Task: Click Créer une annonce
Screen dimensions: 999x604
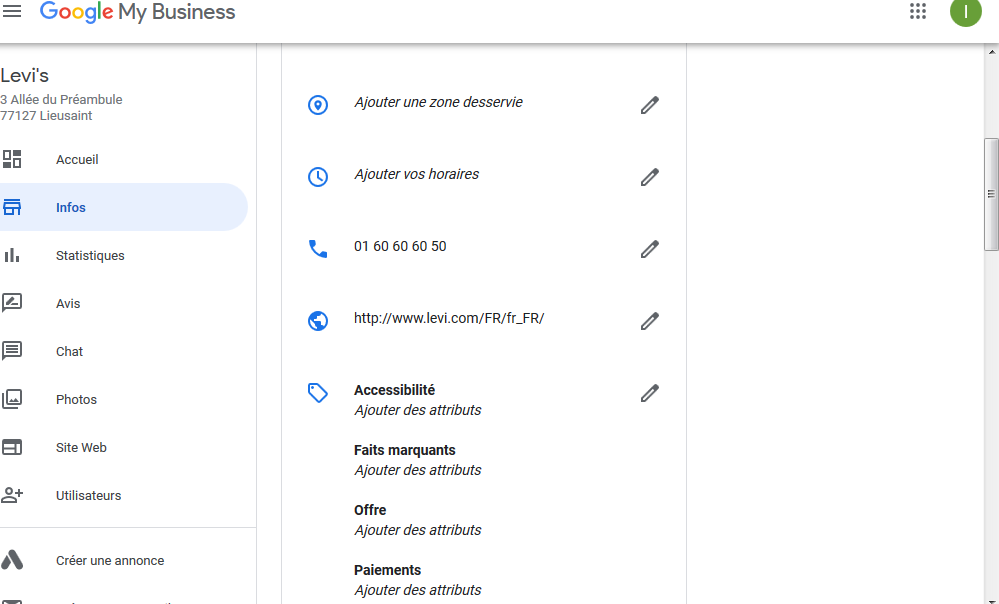Action: (x=110, y=561)
